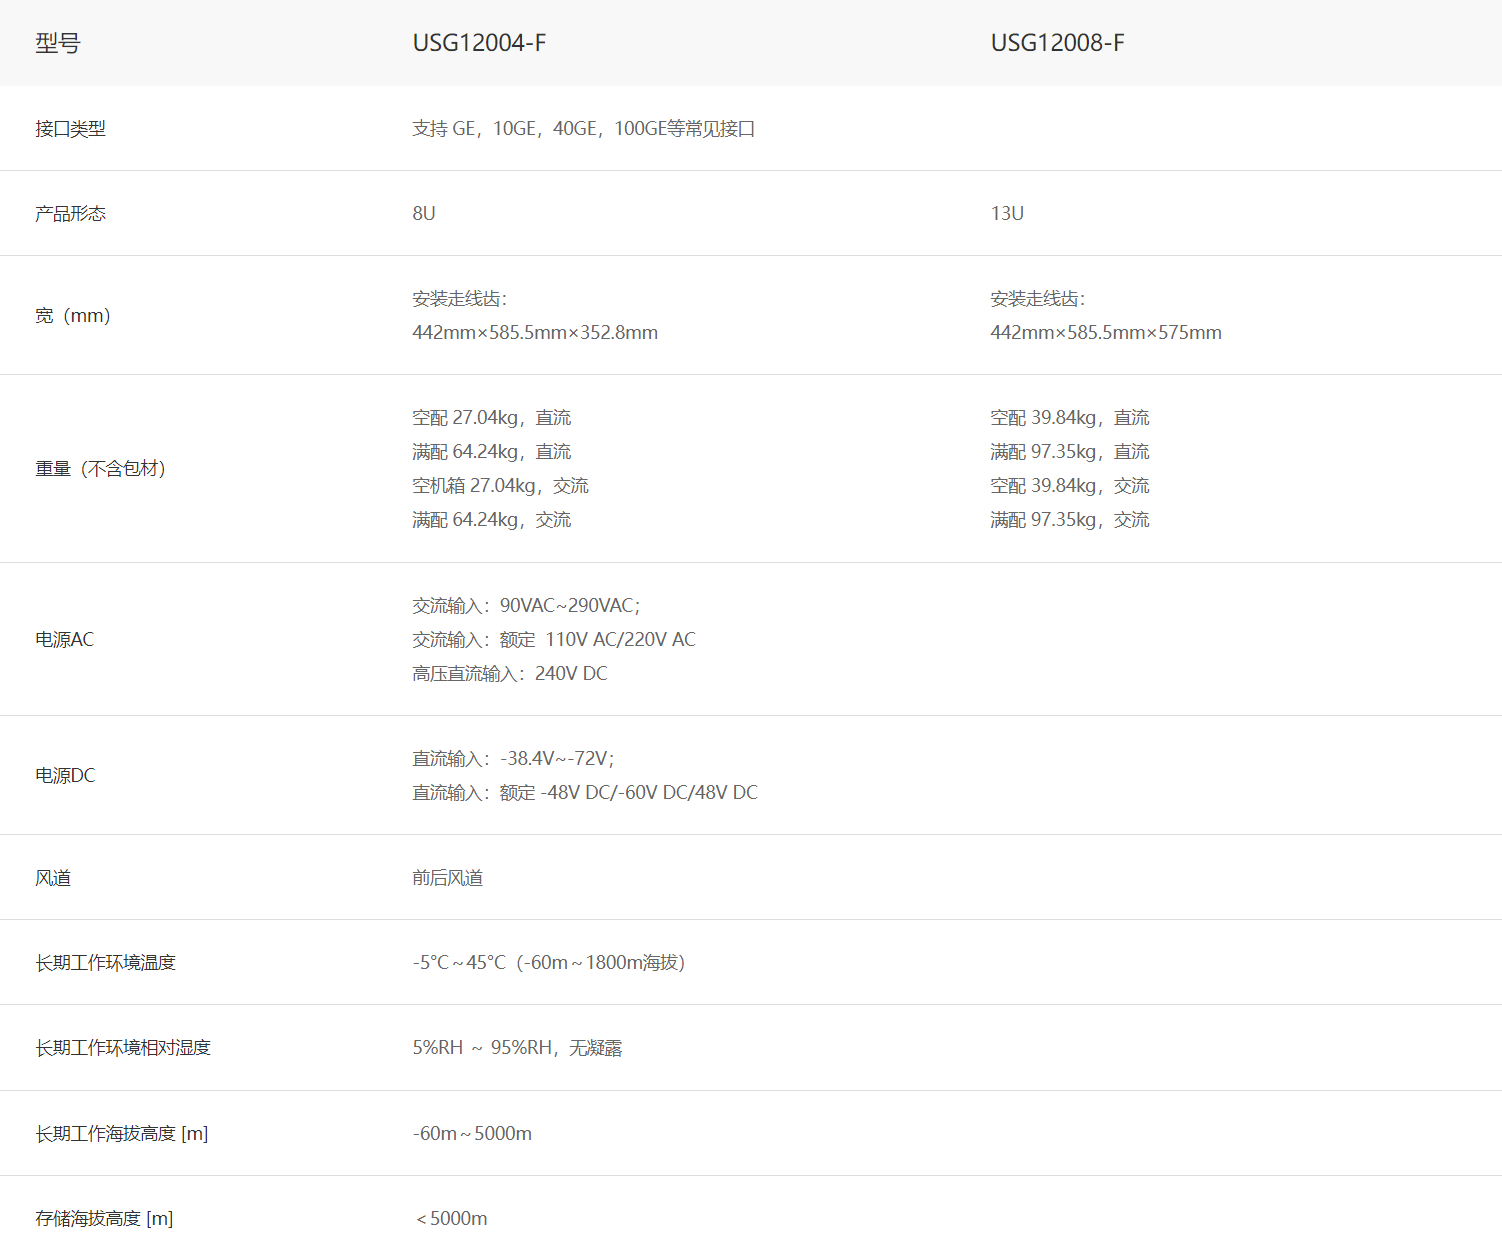Viewport: 1502px width, 1257px height.
Task: Click the text 额定 110V AC/220V AC
Action: pos(598,640)
